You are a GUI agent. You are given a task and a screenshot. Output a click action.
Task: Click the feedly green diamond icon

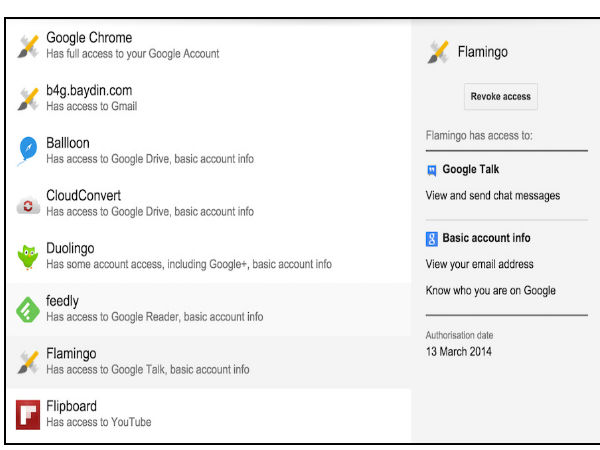[27, 308]
